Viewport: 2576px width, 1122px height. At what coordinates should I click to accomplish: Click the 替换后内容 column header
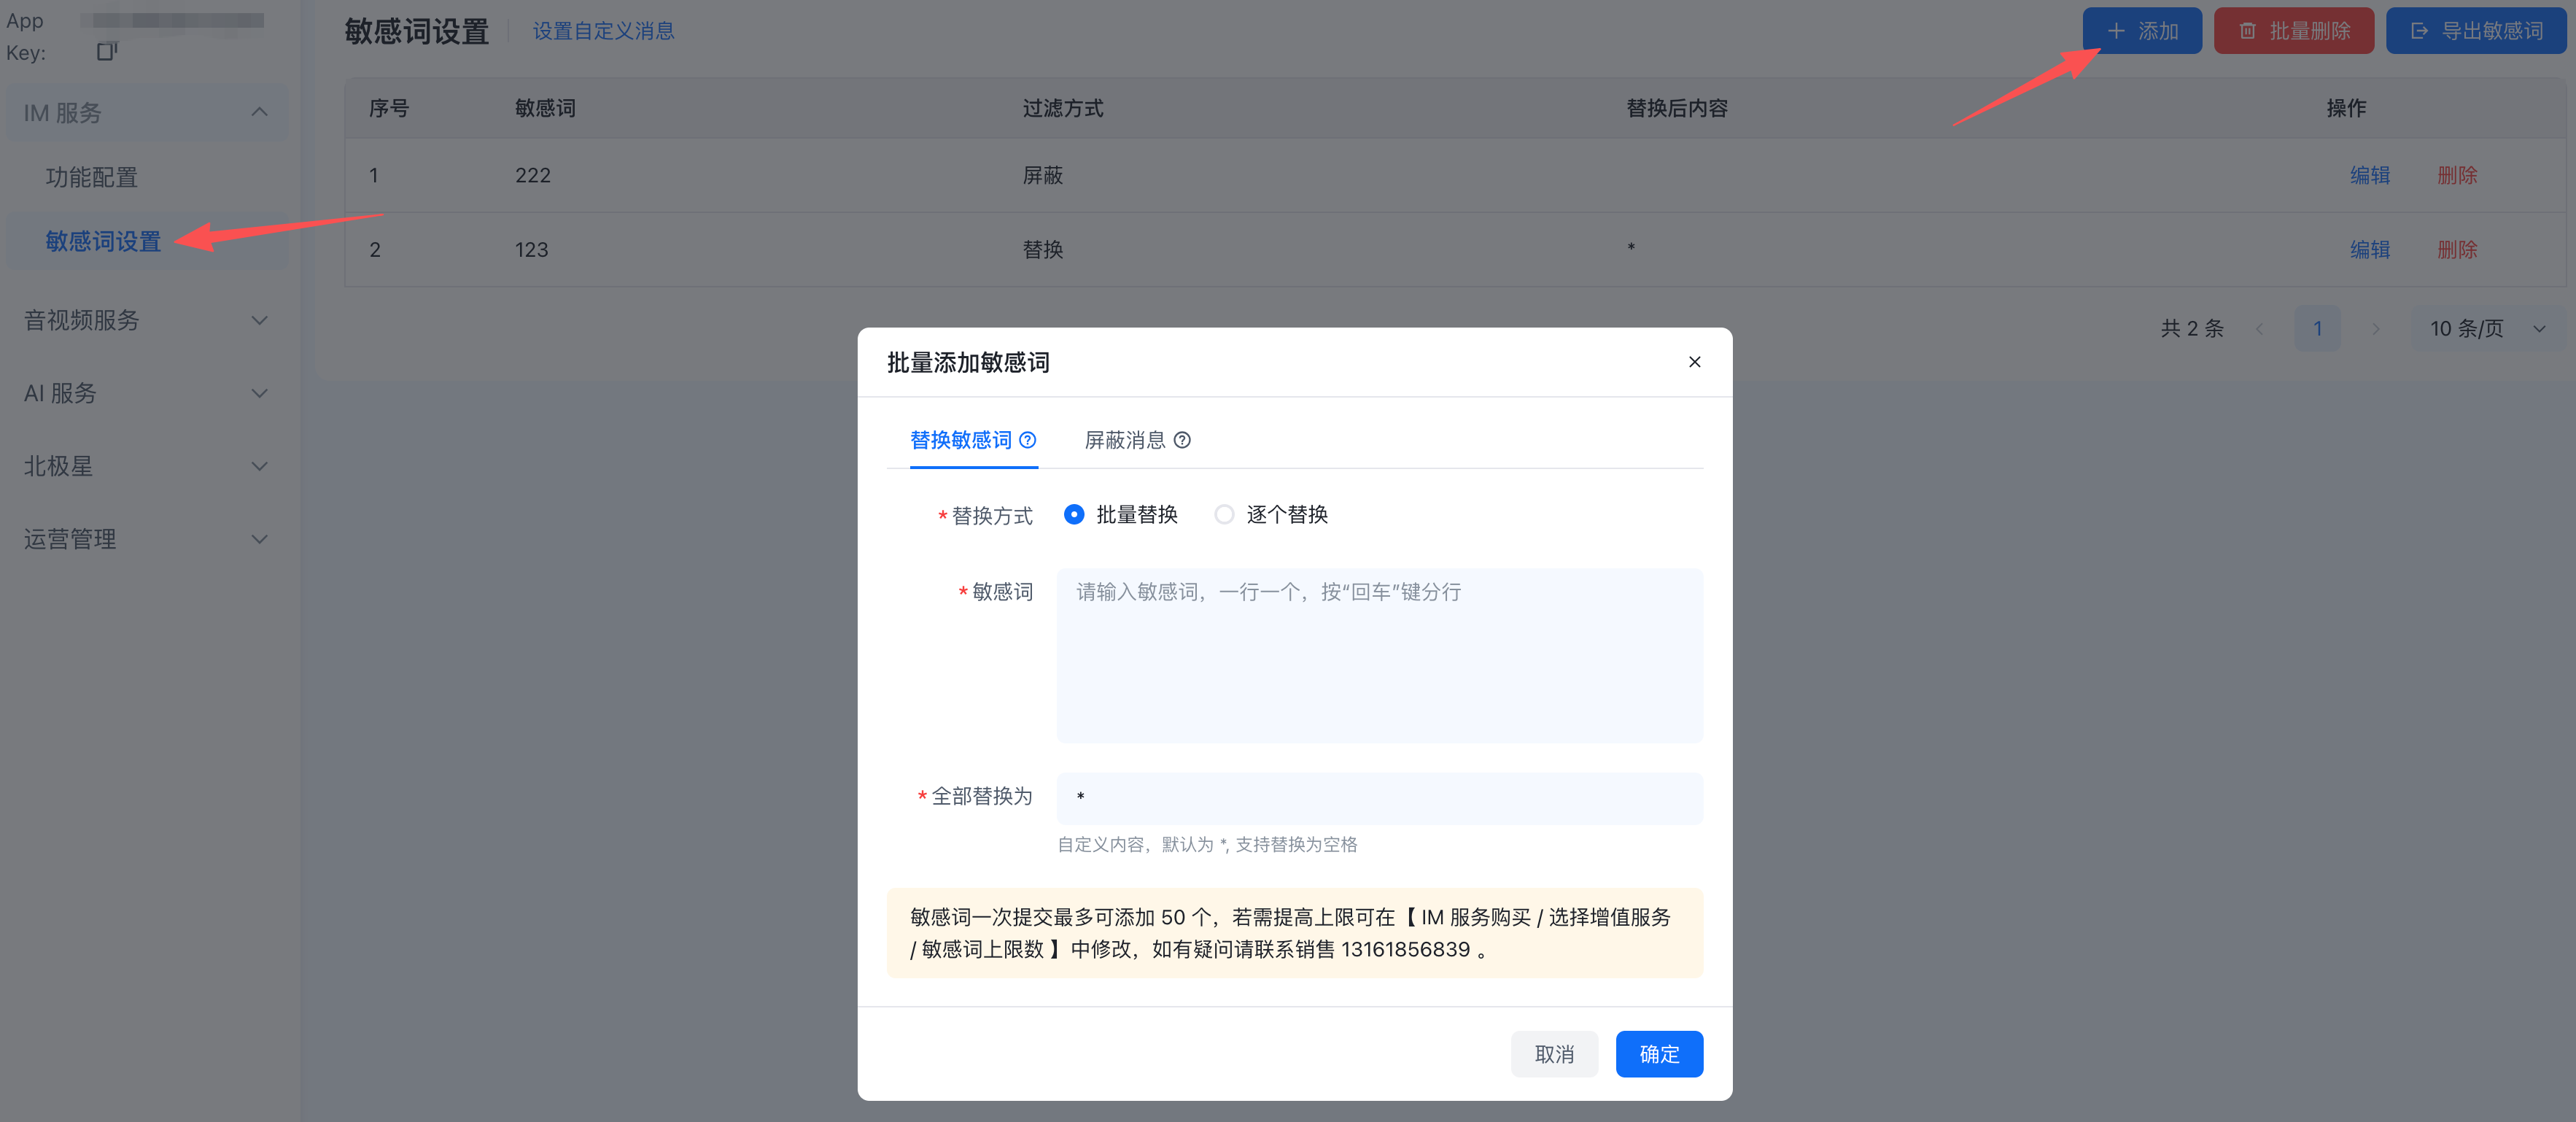coord(1676,108)
